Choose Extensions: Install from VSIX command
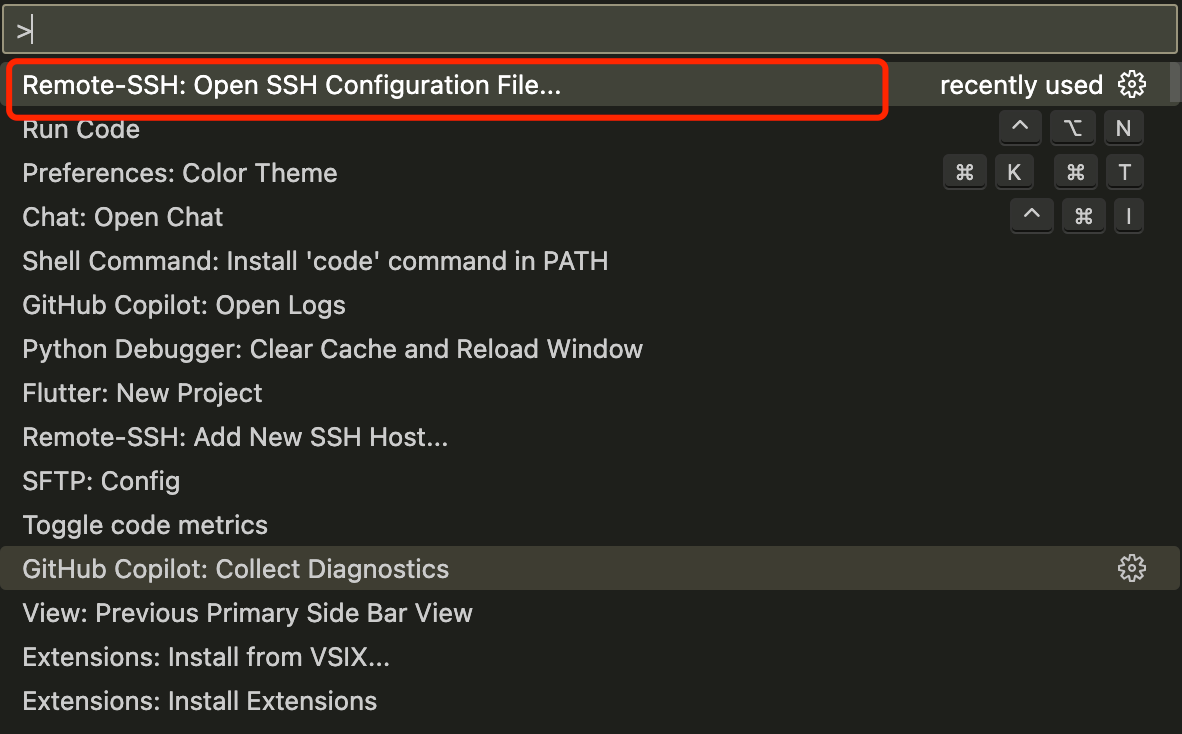 tap(589, 657)
